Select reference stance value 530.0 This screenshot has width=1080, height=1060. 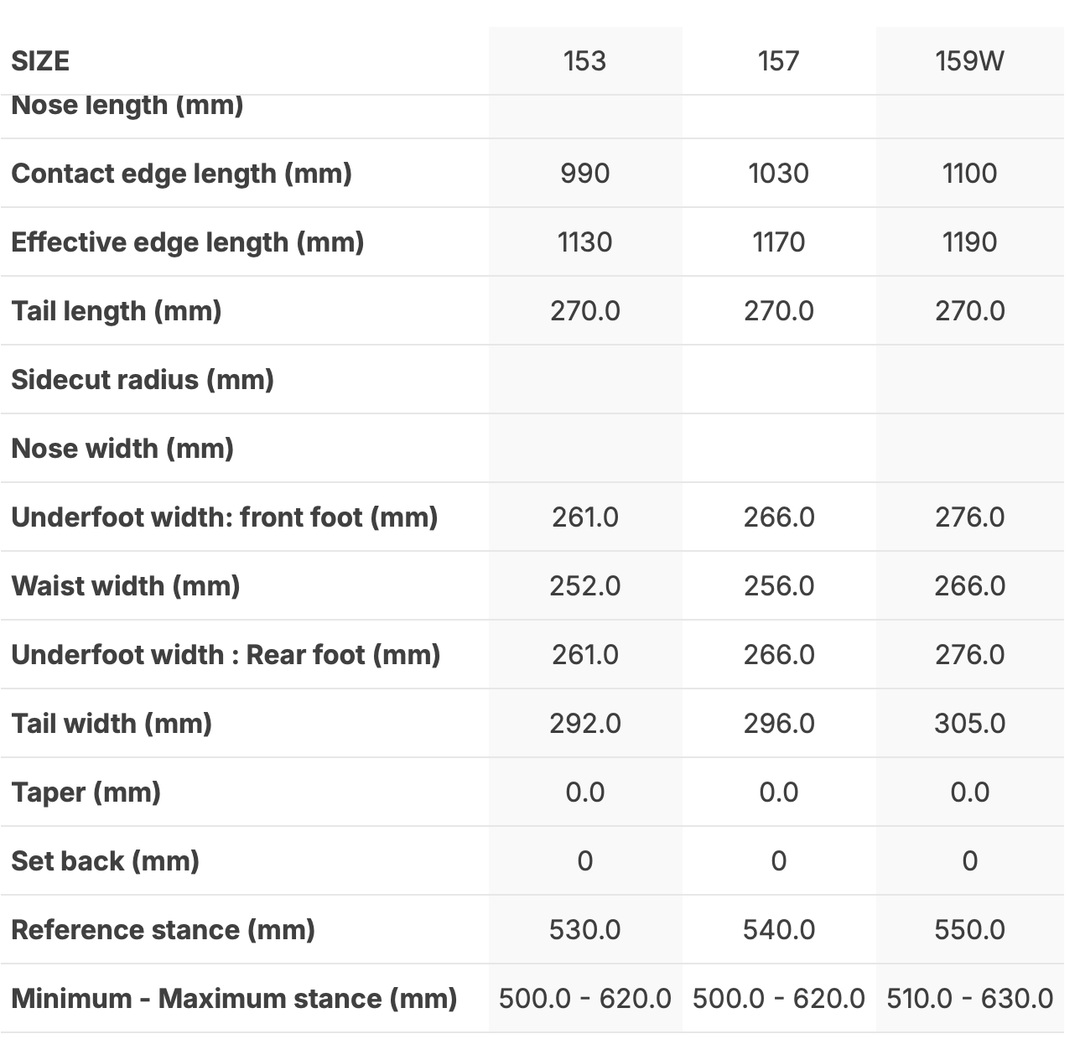point(585,930)
